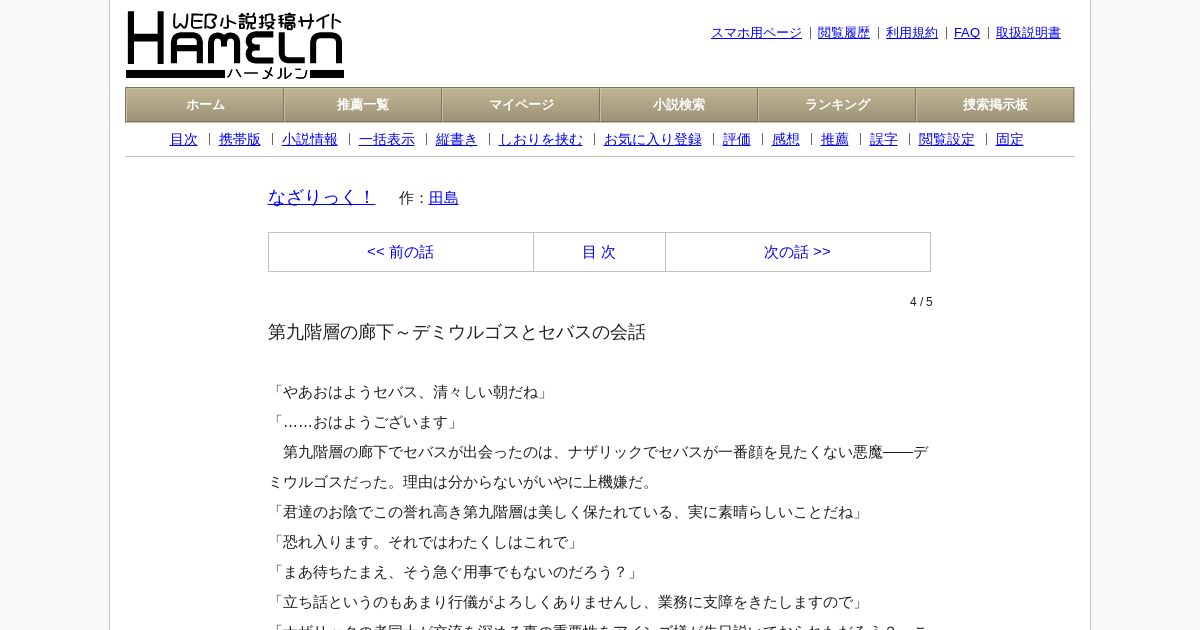Open 閲覧設定 reading settings
Image resolution: width=1200 pixels, height=630 pixels.
(947, 140)
